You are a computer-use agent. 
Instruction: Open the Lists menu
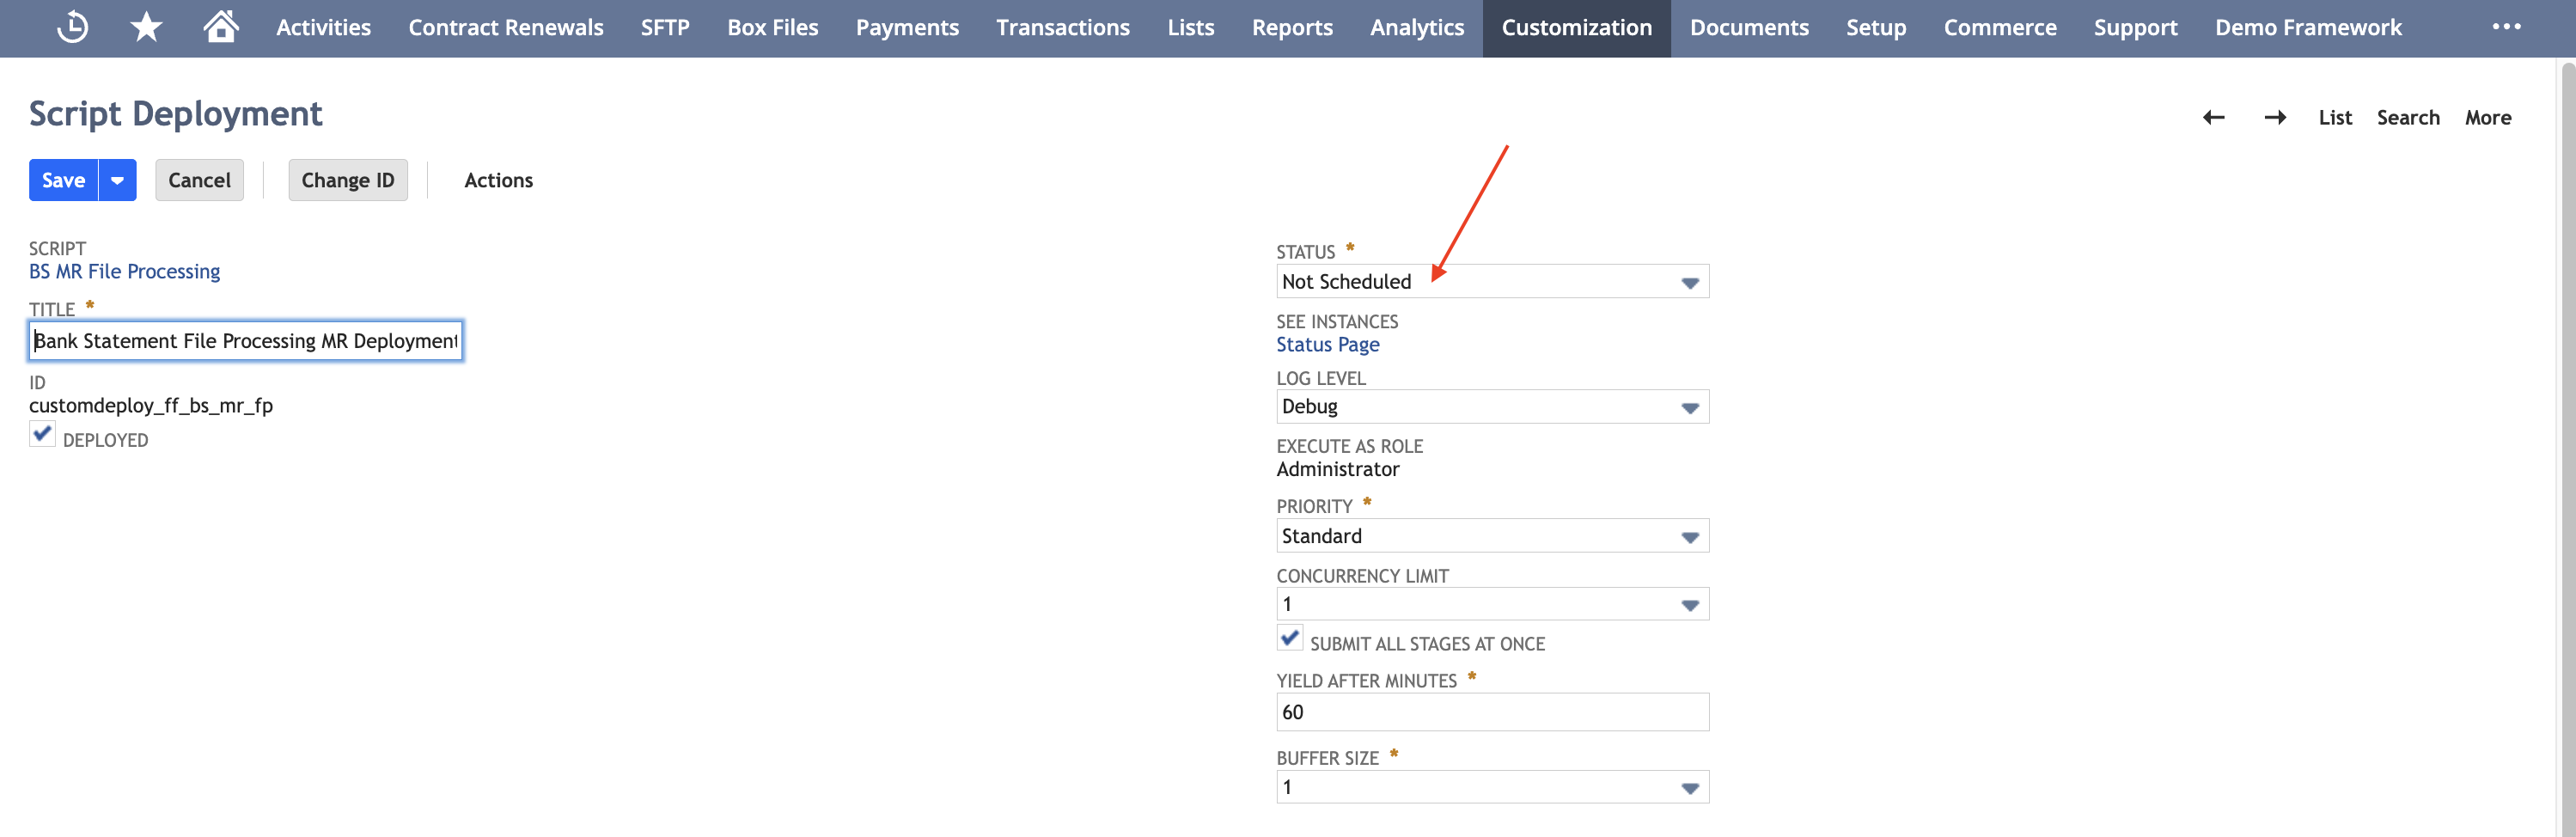pyautogui.click(x=1191, y=28)
